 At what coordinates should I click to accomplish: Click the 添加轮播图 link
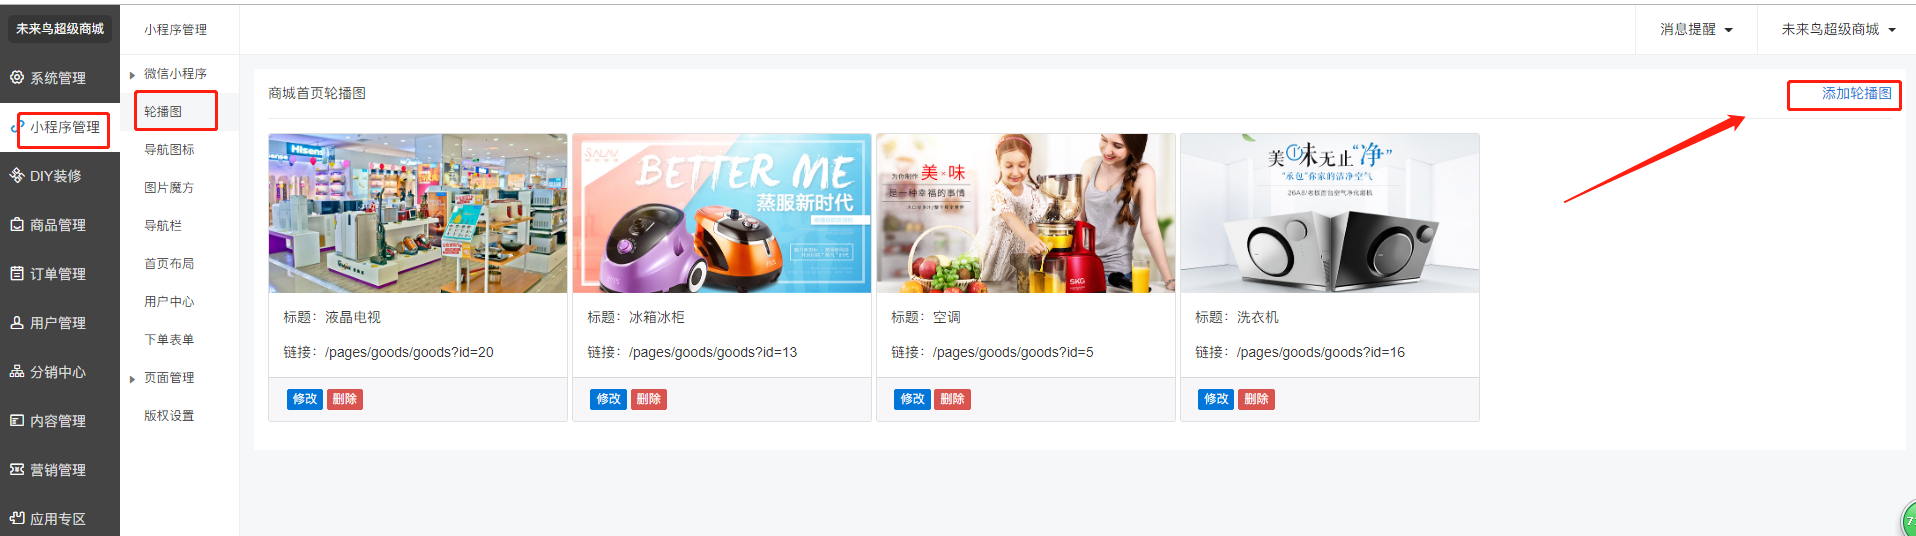[1856, 93]
